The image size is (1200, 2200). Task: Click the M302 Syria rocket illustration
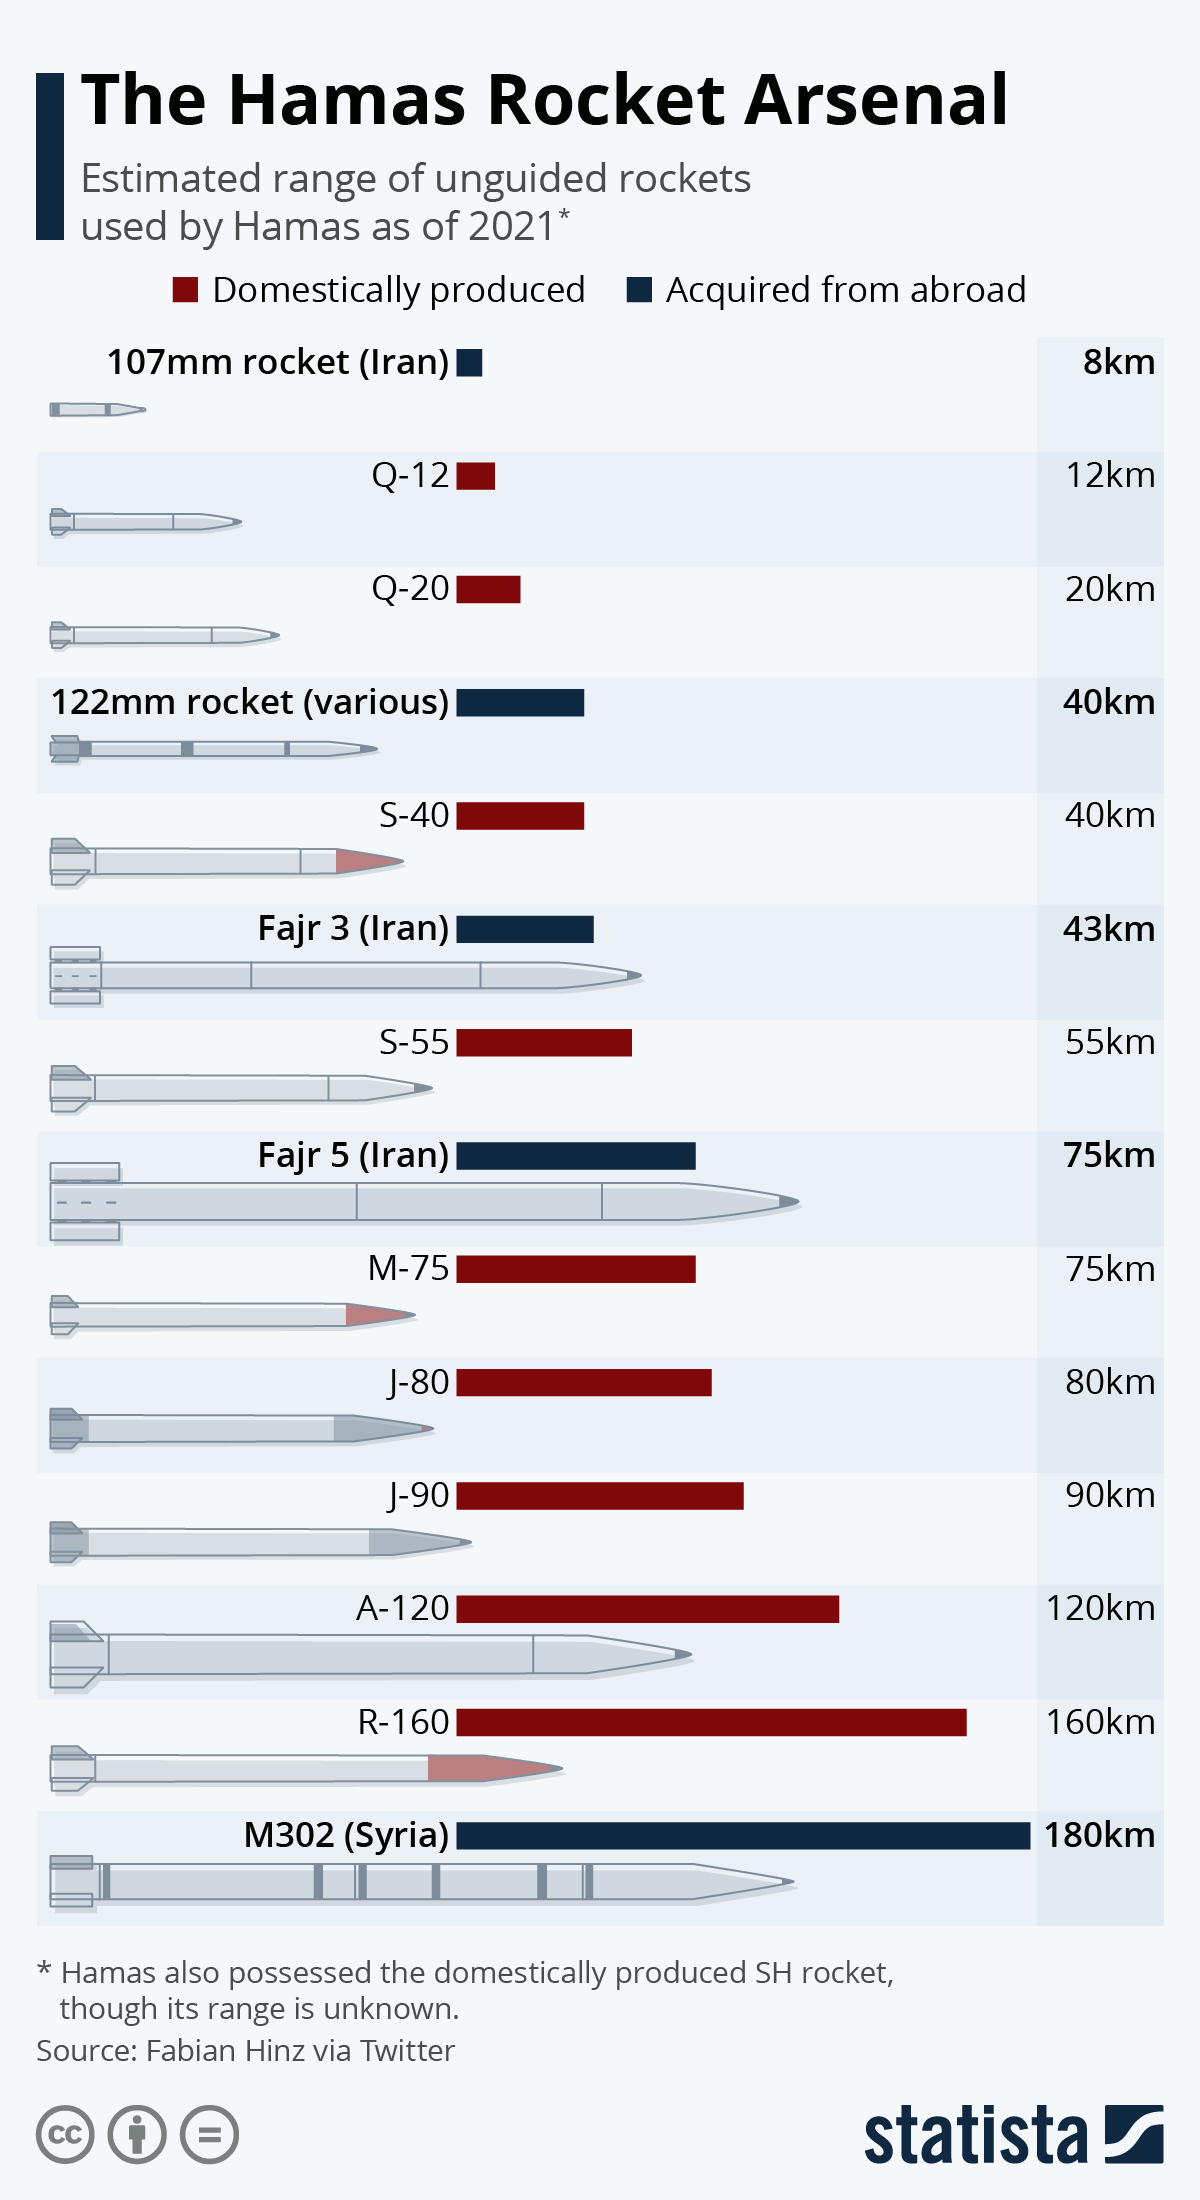pyautogui.click(x=422, y=1882)
